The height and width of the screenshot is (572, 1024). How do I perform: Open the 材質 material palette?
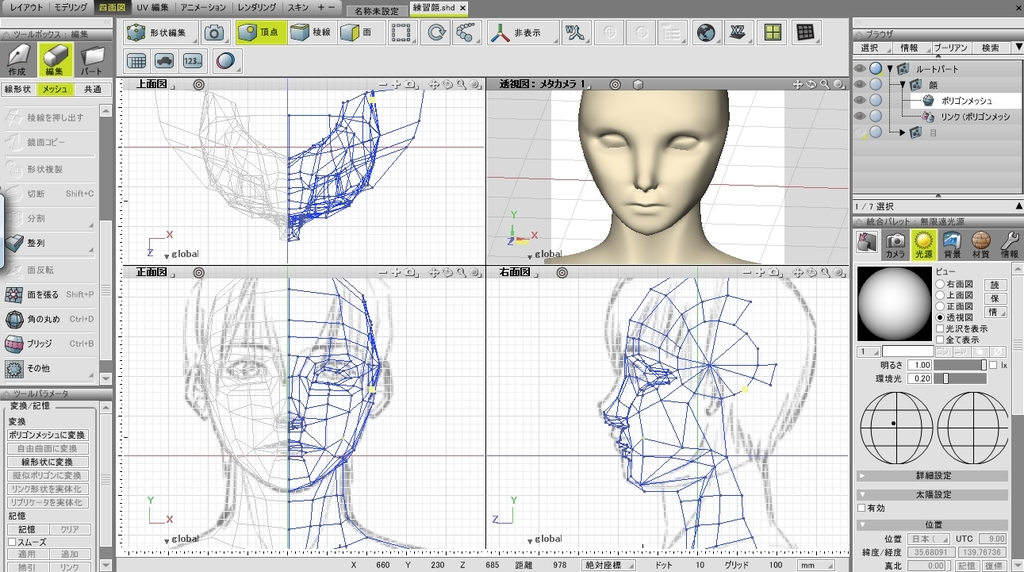pos(981,243)
